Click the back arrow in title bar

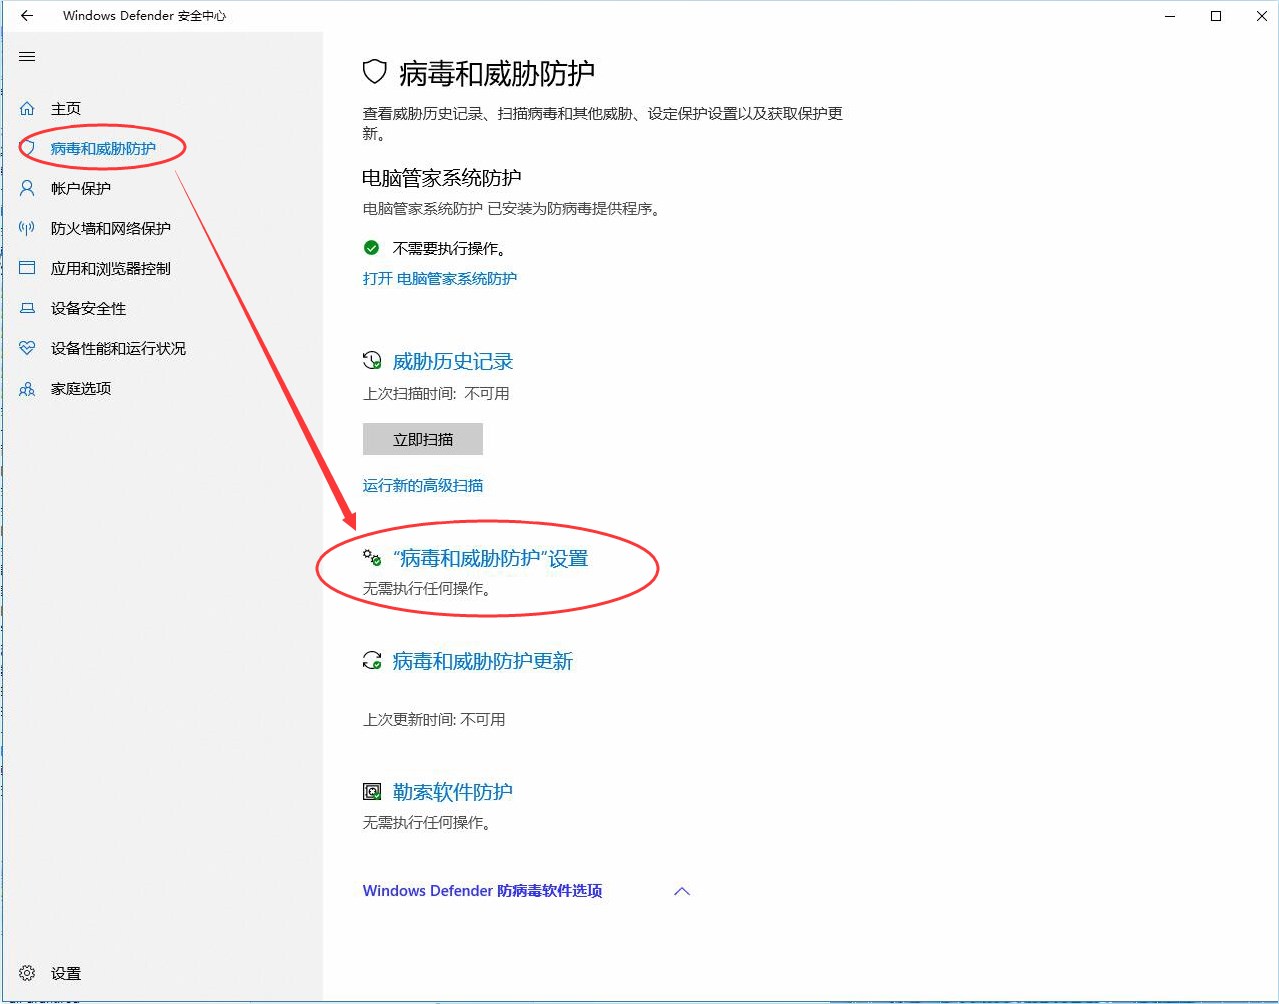[27, 16]
